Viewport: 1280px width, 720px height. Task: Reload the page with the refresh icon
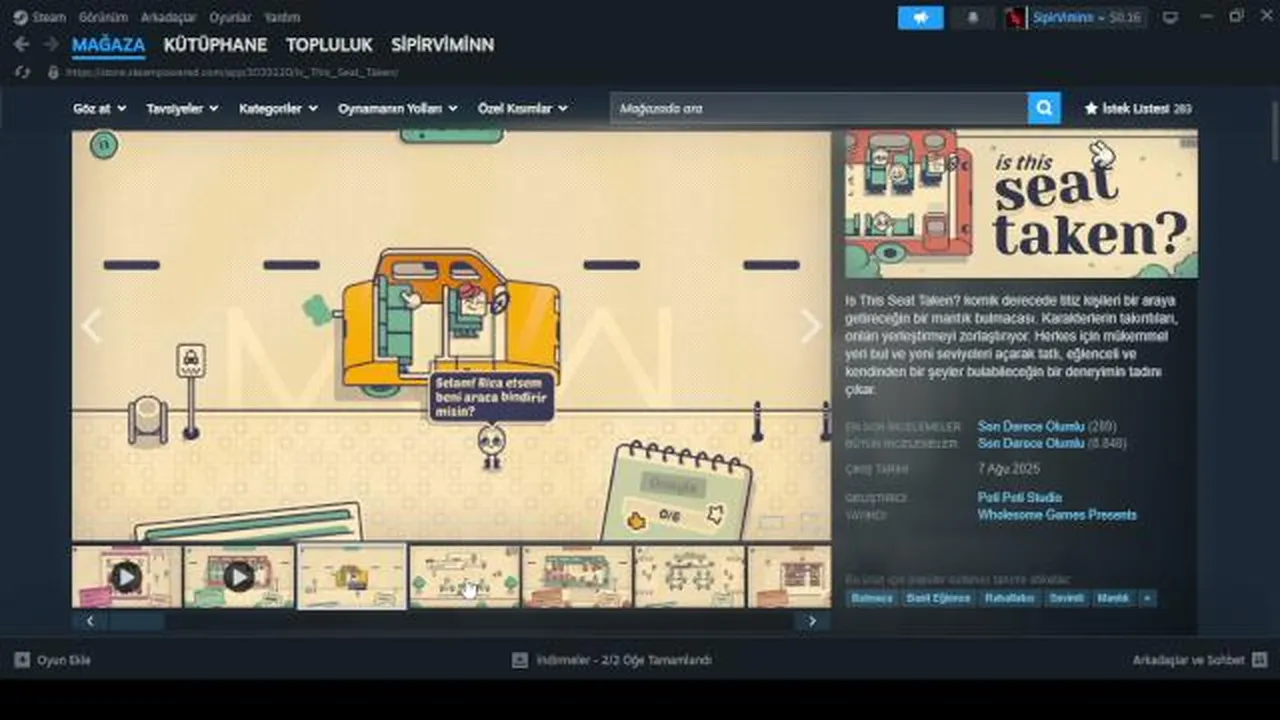pyautogui.click(x=22, y=73)
